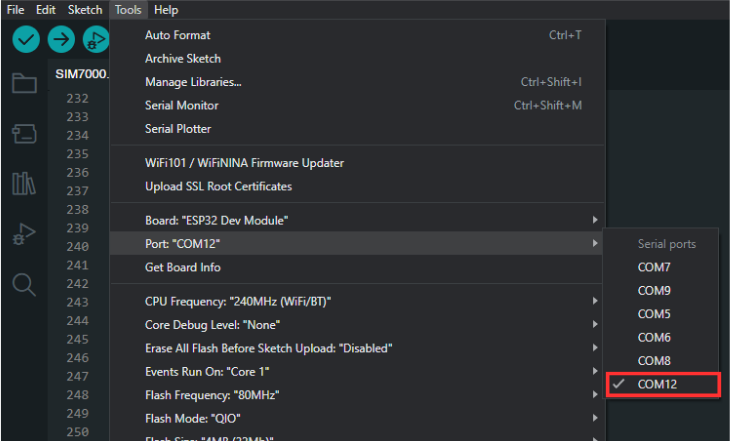
Task: Open the Boards Manager sidebar icon
Action: point(24,133)
